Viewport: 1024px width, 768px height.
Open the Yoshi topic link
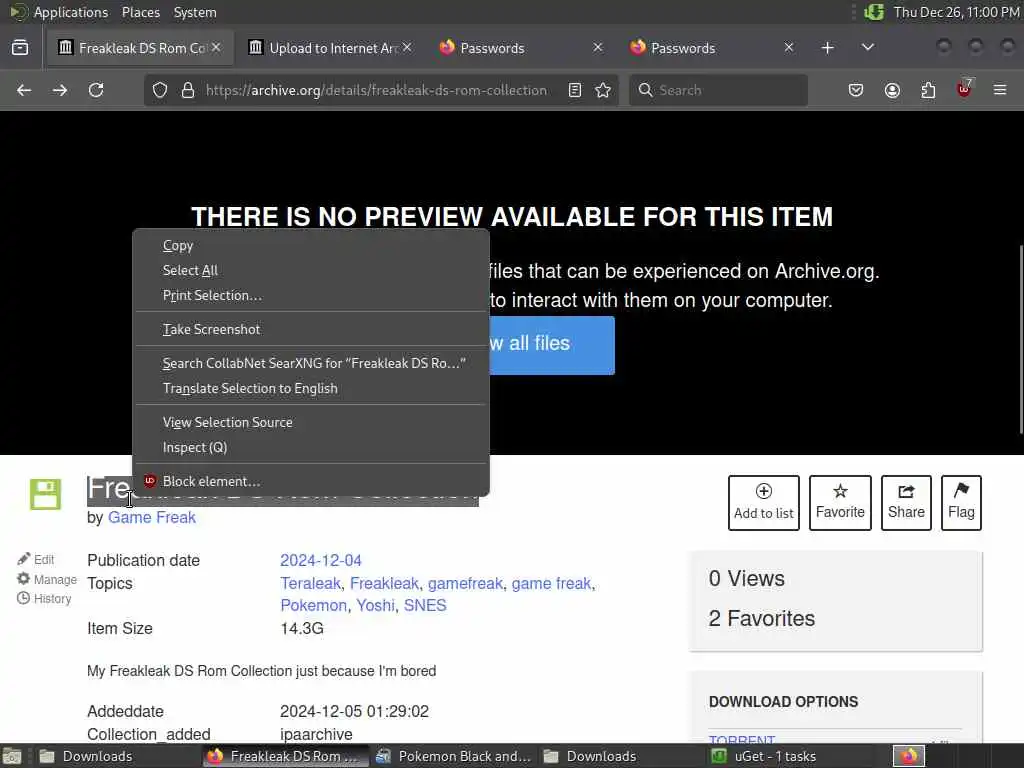376,605
